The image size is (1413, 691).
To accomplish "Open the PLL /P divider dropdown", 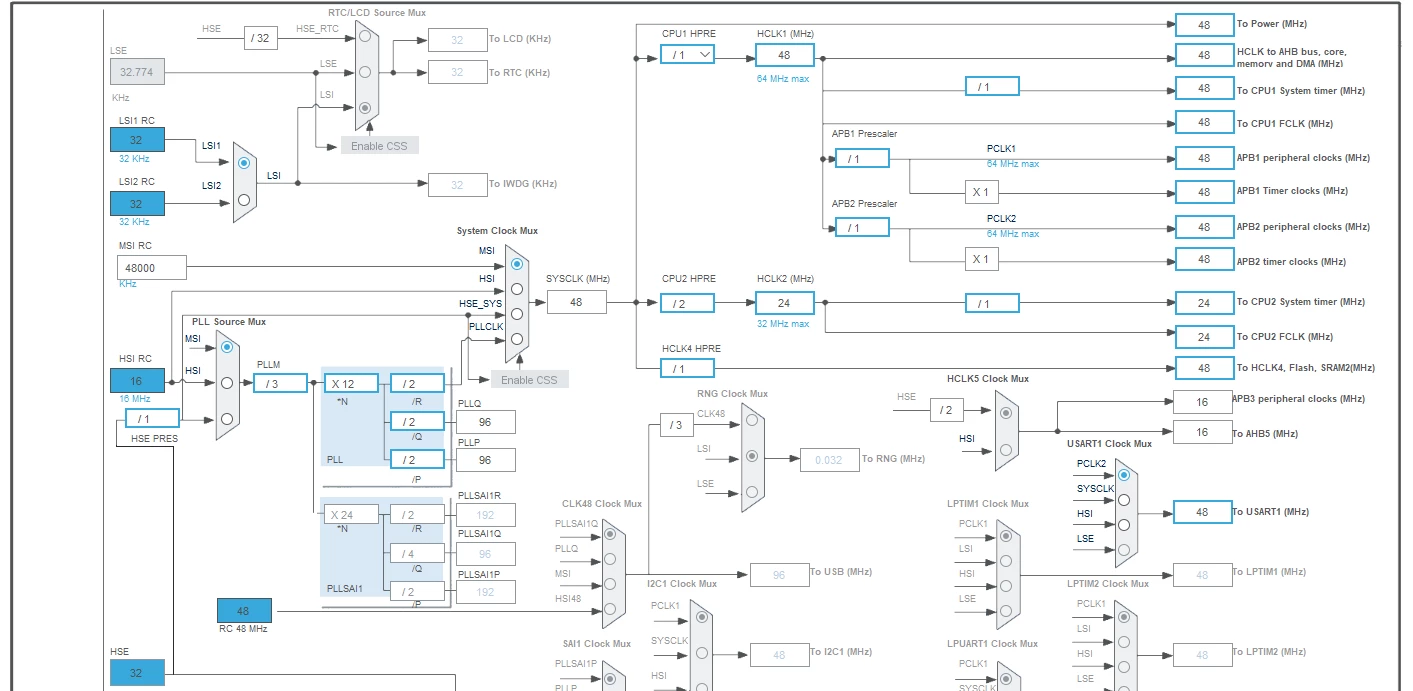I will point(417,460).
